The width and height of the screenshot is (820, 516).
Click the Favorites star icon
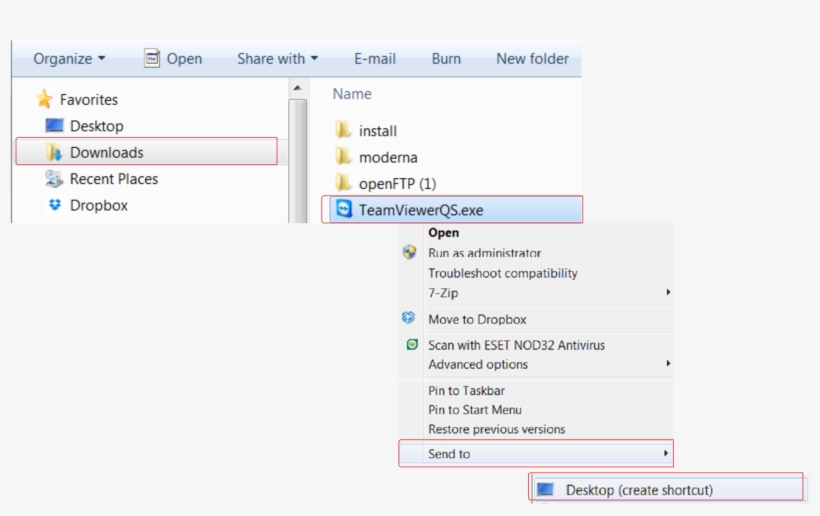point(44,99)
